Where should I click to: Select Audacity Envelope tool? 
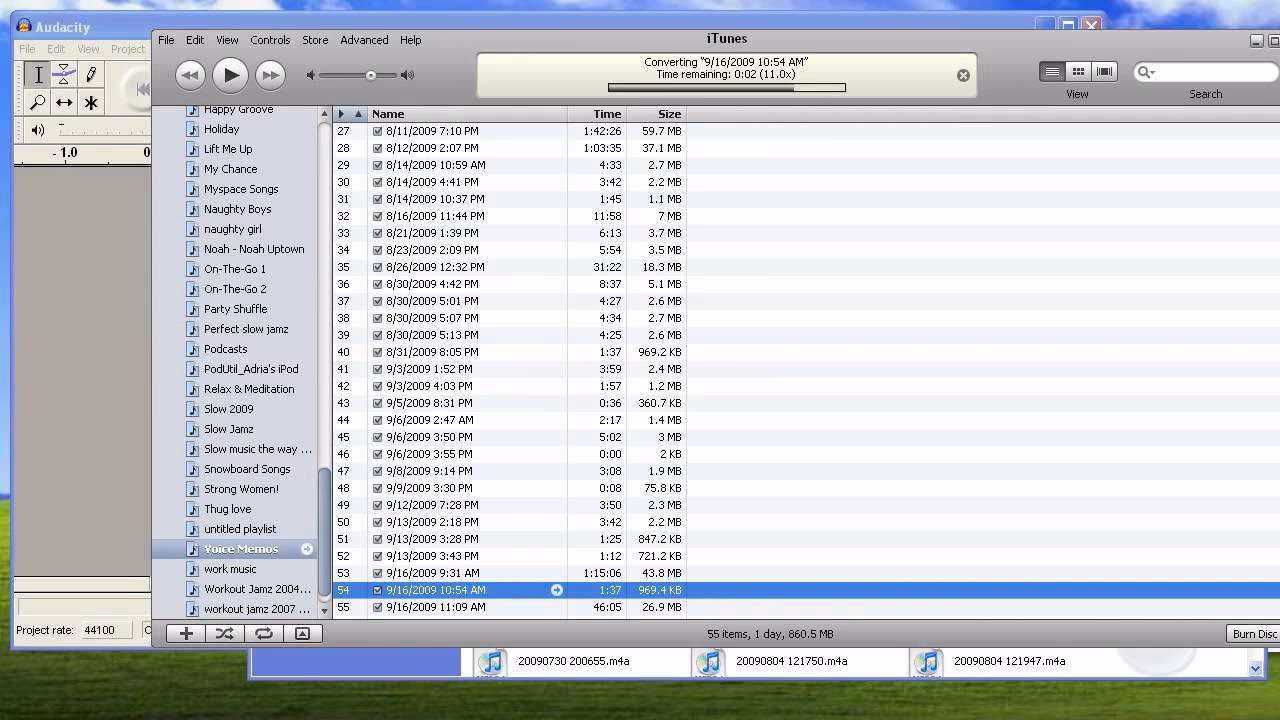(64, 75)
